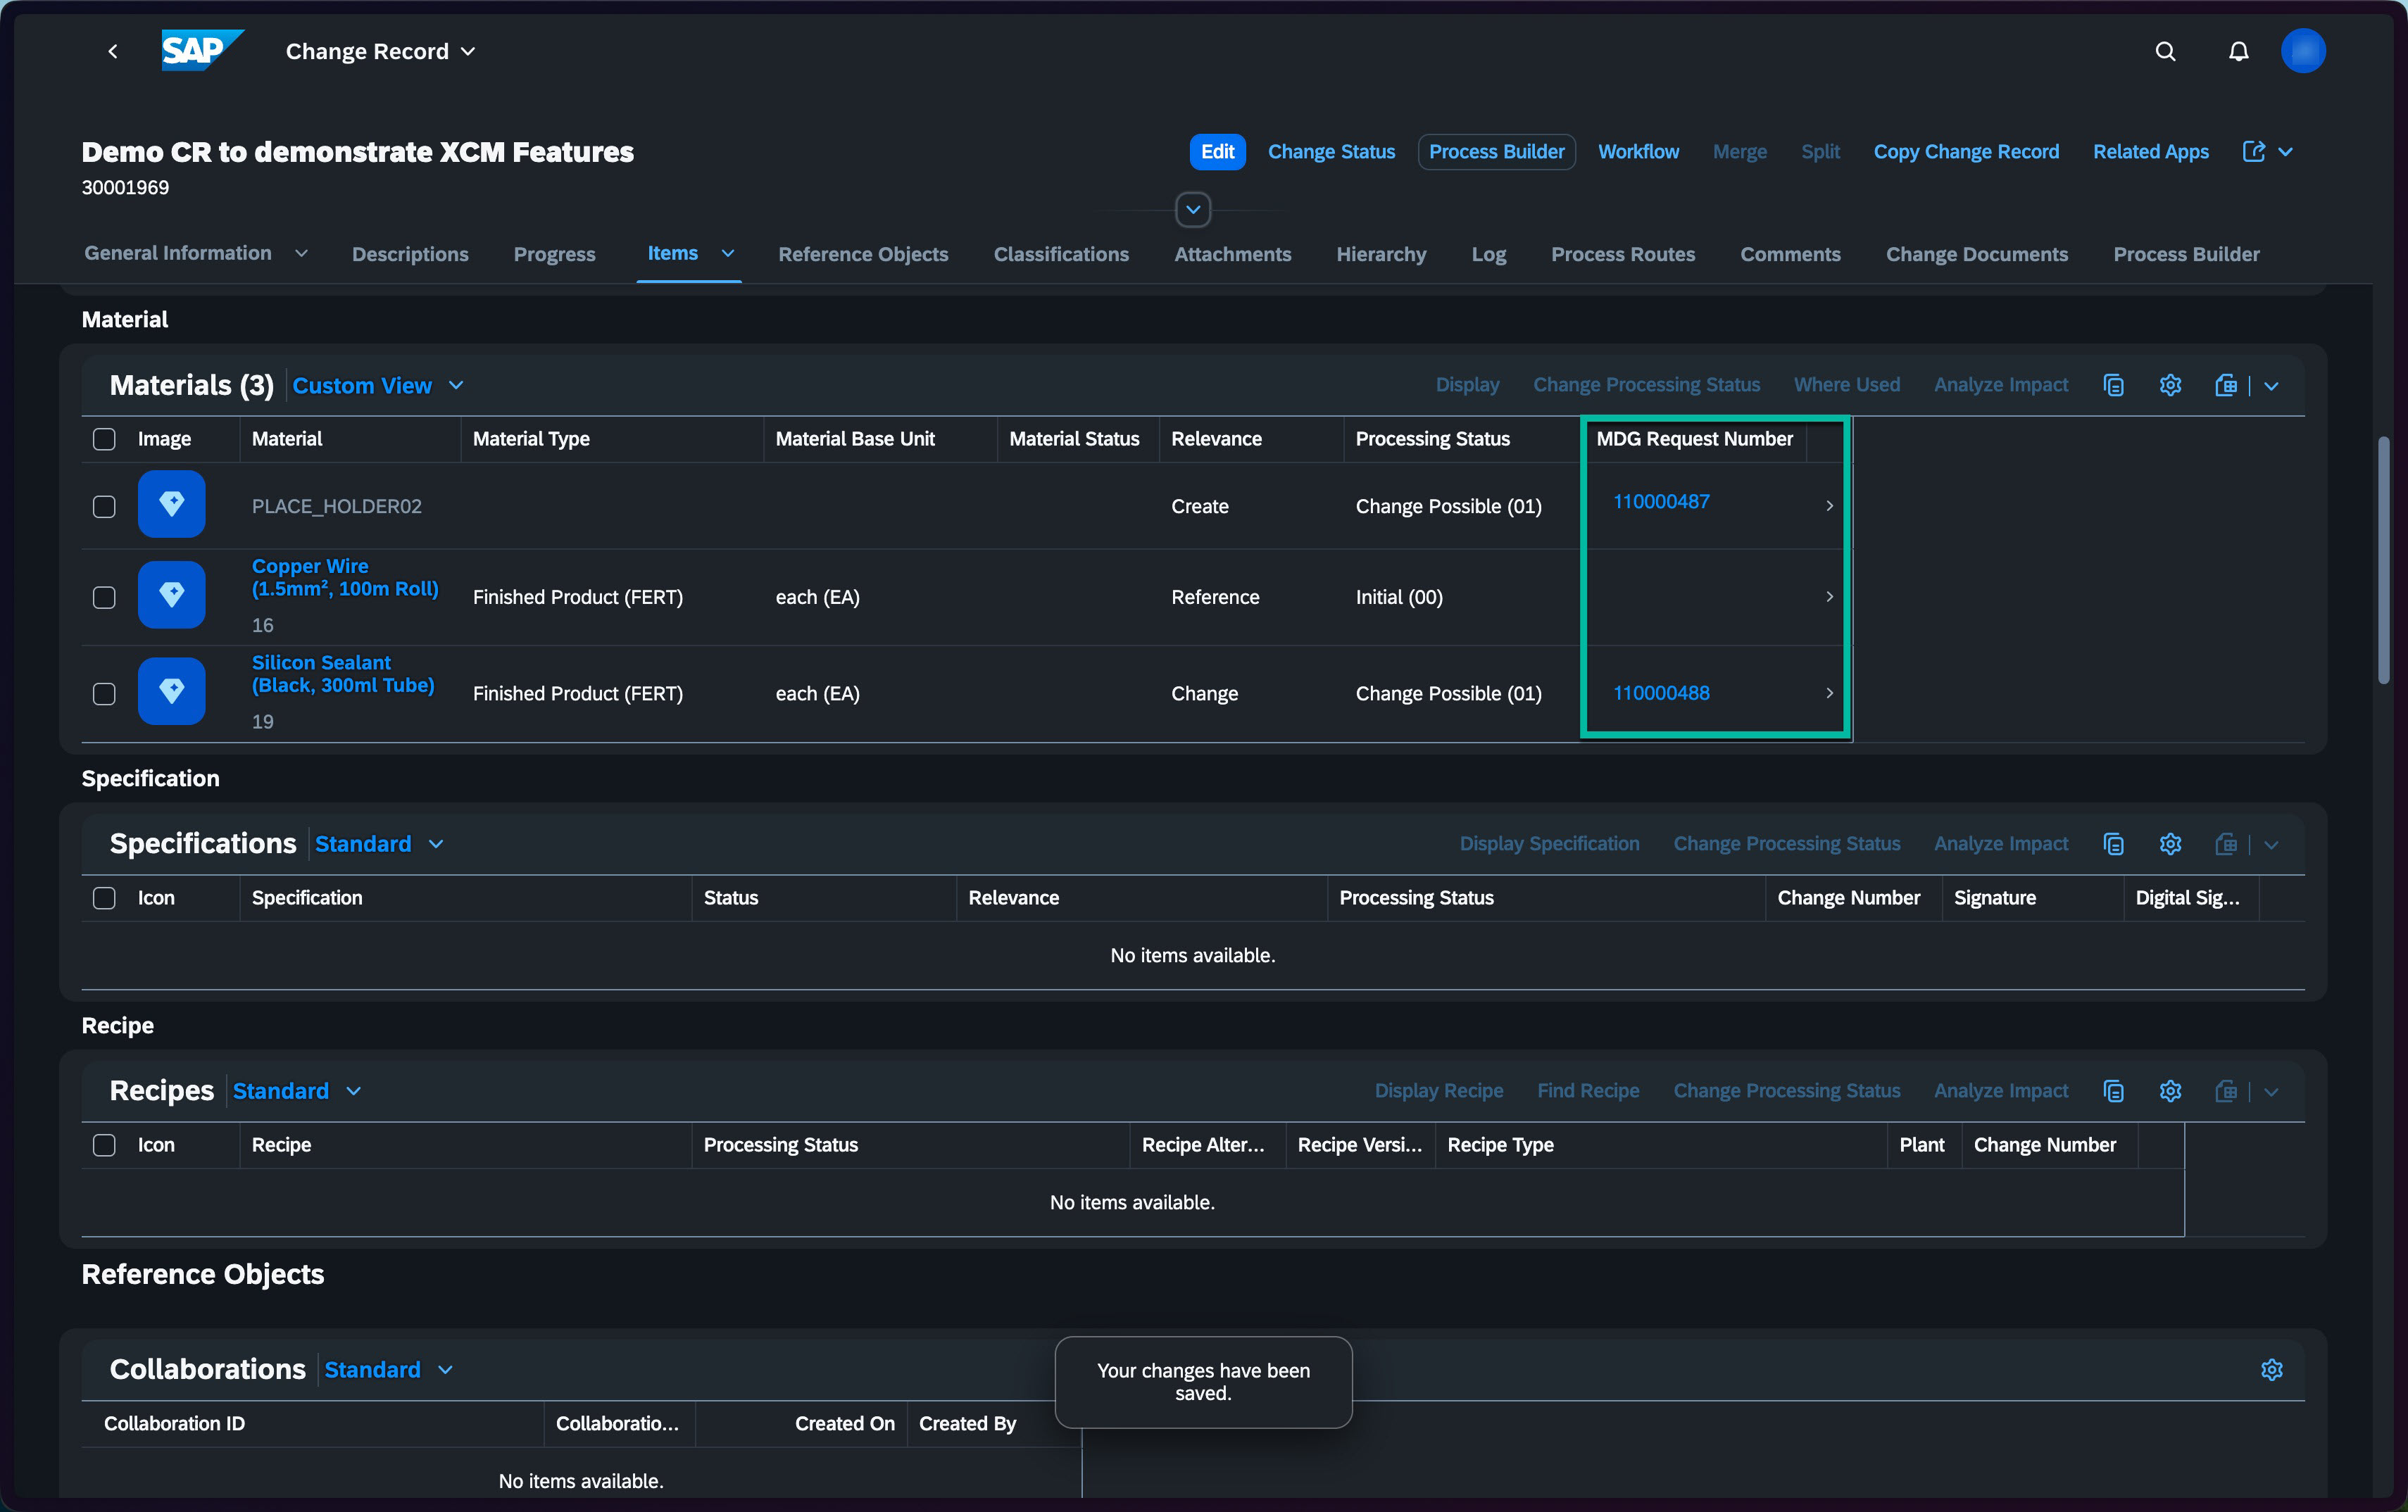
Task: Open the notifications bell
Action: 2238,51
